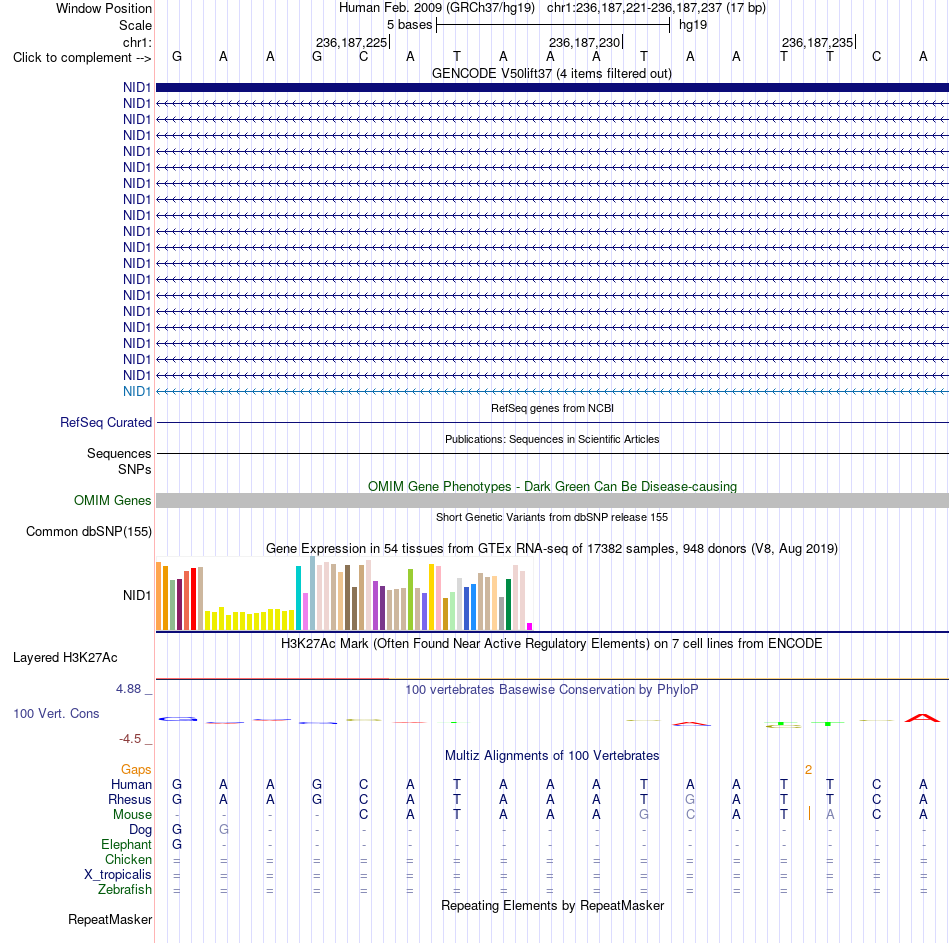Click the 'Scale' track label
The image size is (950, 943).
click(x=135, y=25)
